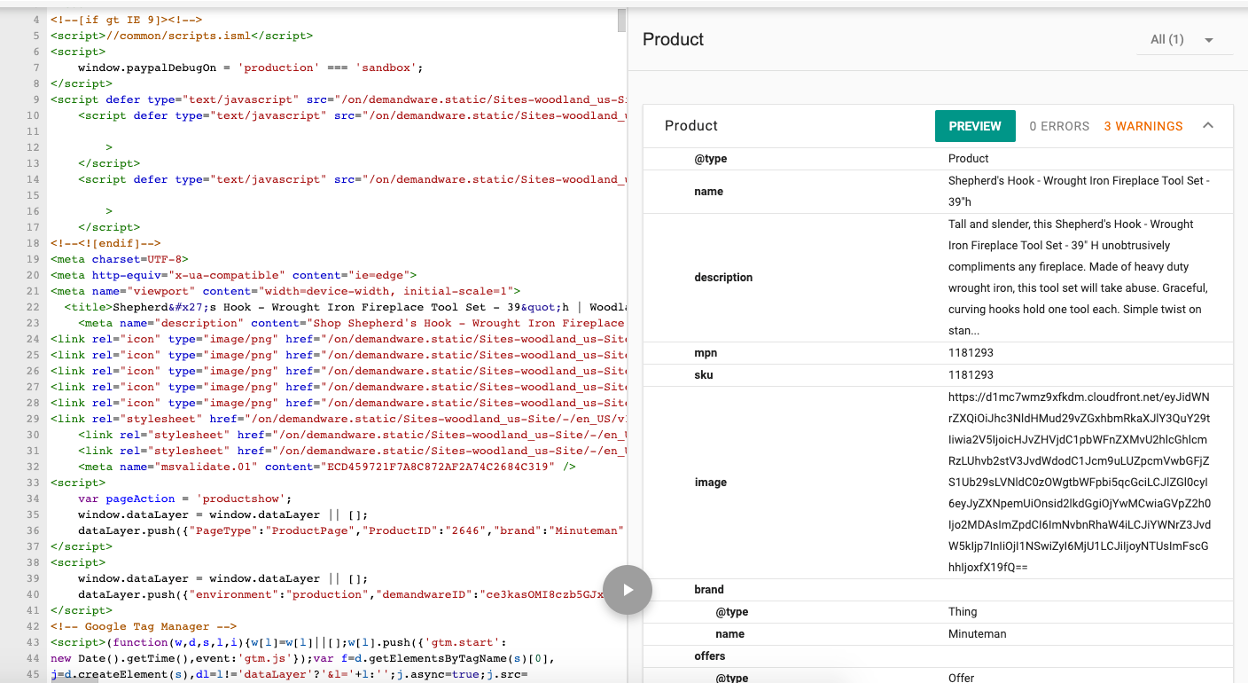Image resolution: width=1248 pixels, height=684 pixels.
Task: Click line number 9 in the gutter
Action: click(36, 100)
